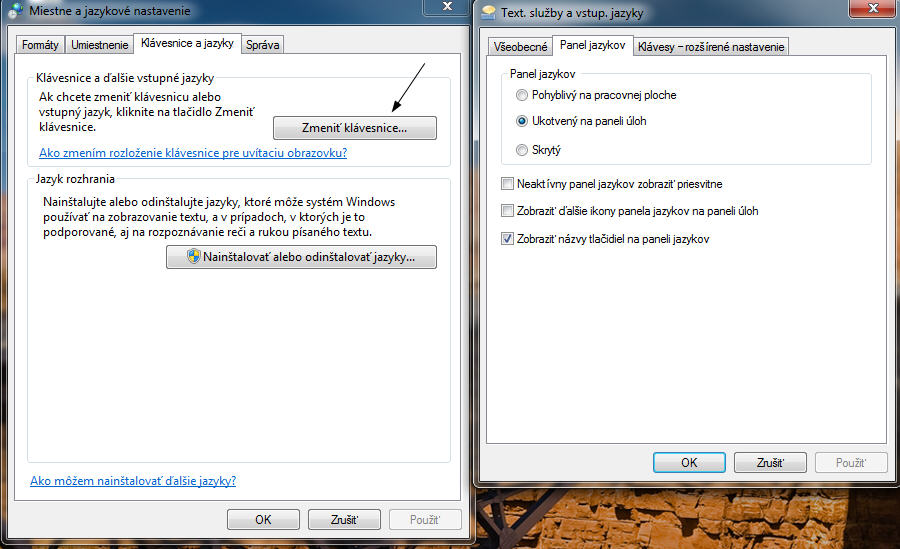Screen dimensions: 900x549
Task: Confirm with OK in Miestne a jazykové nastavenie
Action: pyautogui.click(x=263, y=520)
